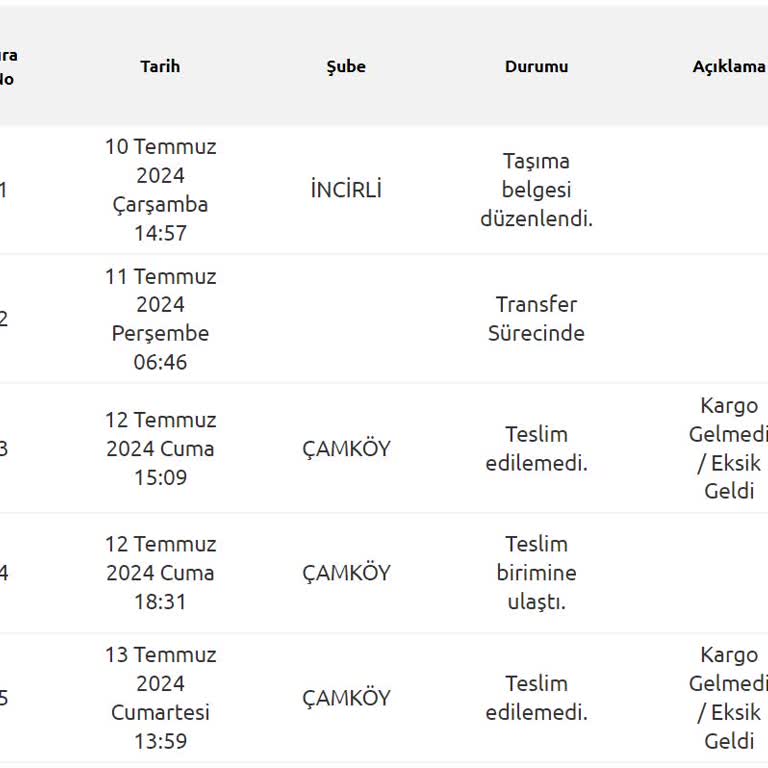768x768 pixels.
Task: Click 'Taşıma belgesi düzenlendi.' status text
Action: (536, 190)
